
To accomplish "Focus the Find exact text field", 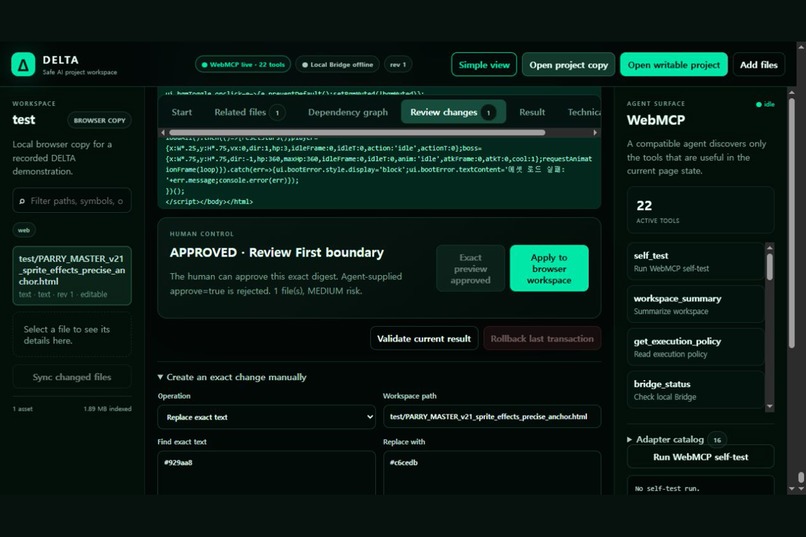I will [x=266, y=473].
